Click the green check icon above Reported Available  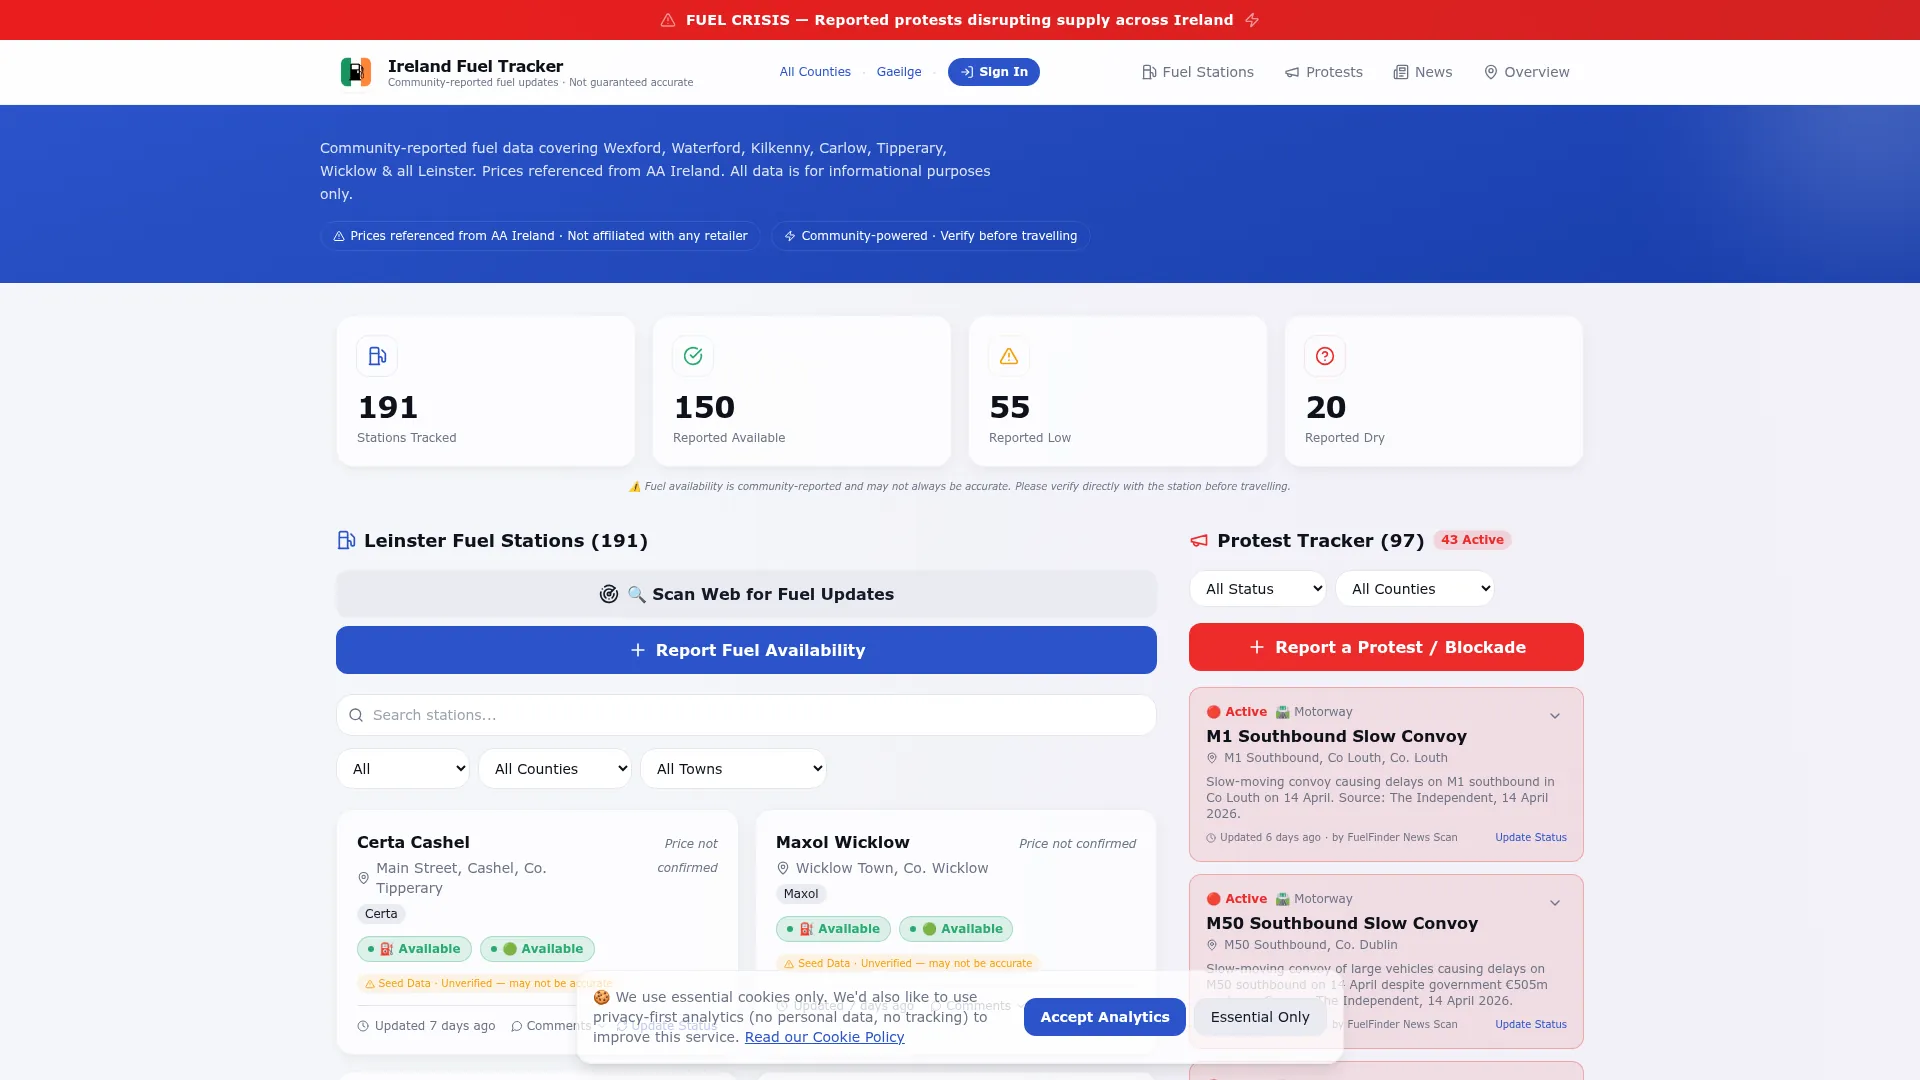(692, 356)
